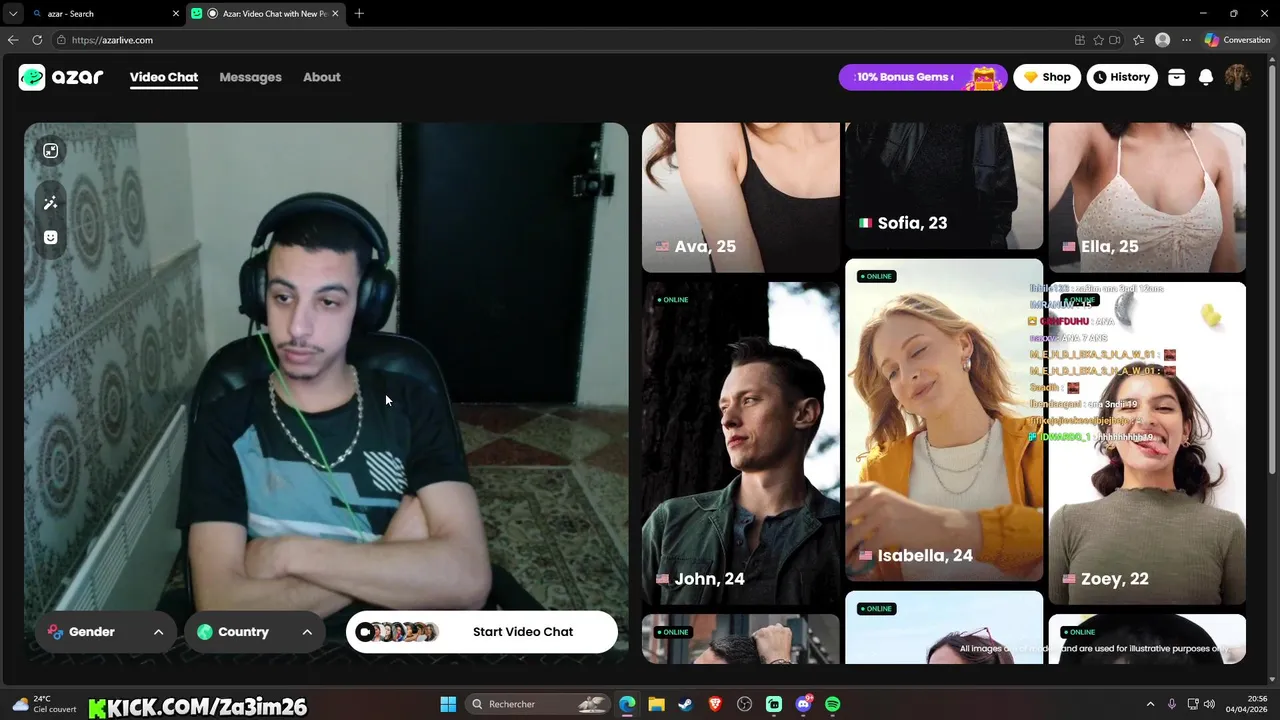
Task: Open the gift box inbox icon
Action: 1176,77
